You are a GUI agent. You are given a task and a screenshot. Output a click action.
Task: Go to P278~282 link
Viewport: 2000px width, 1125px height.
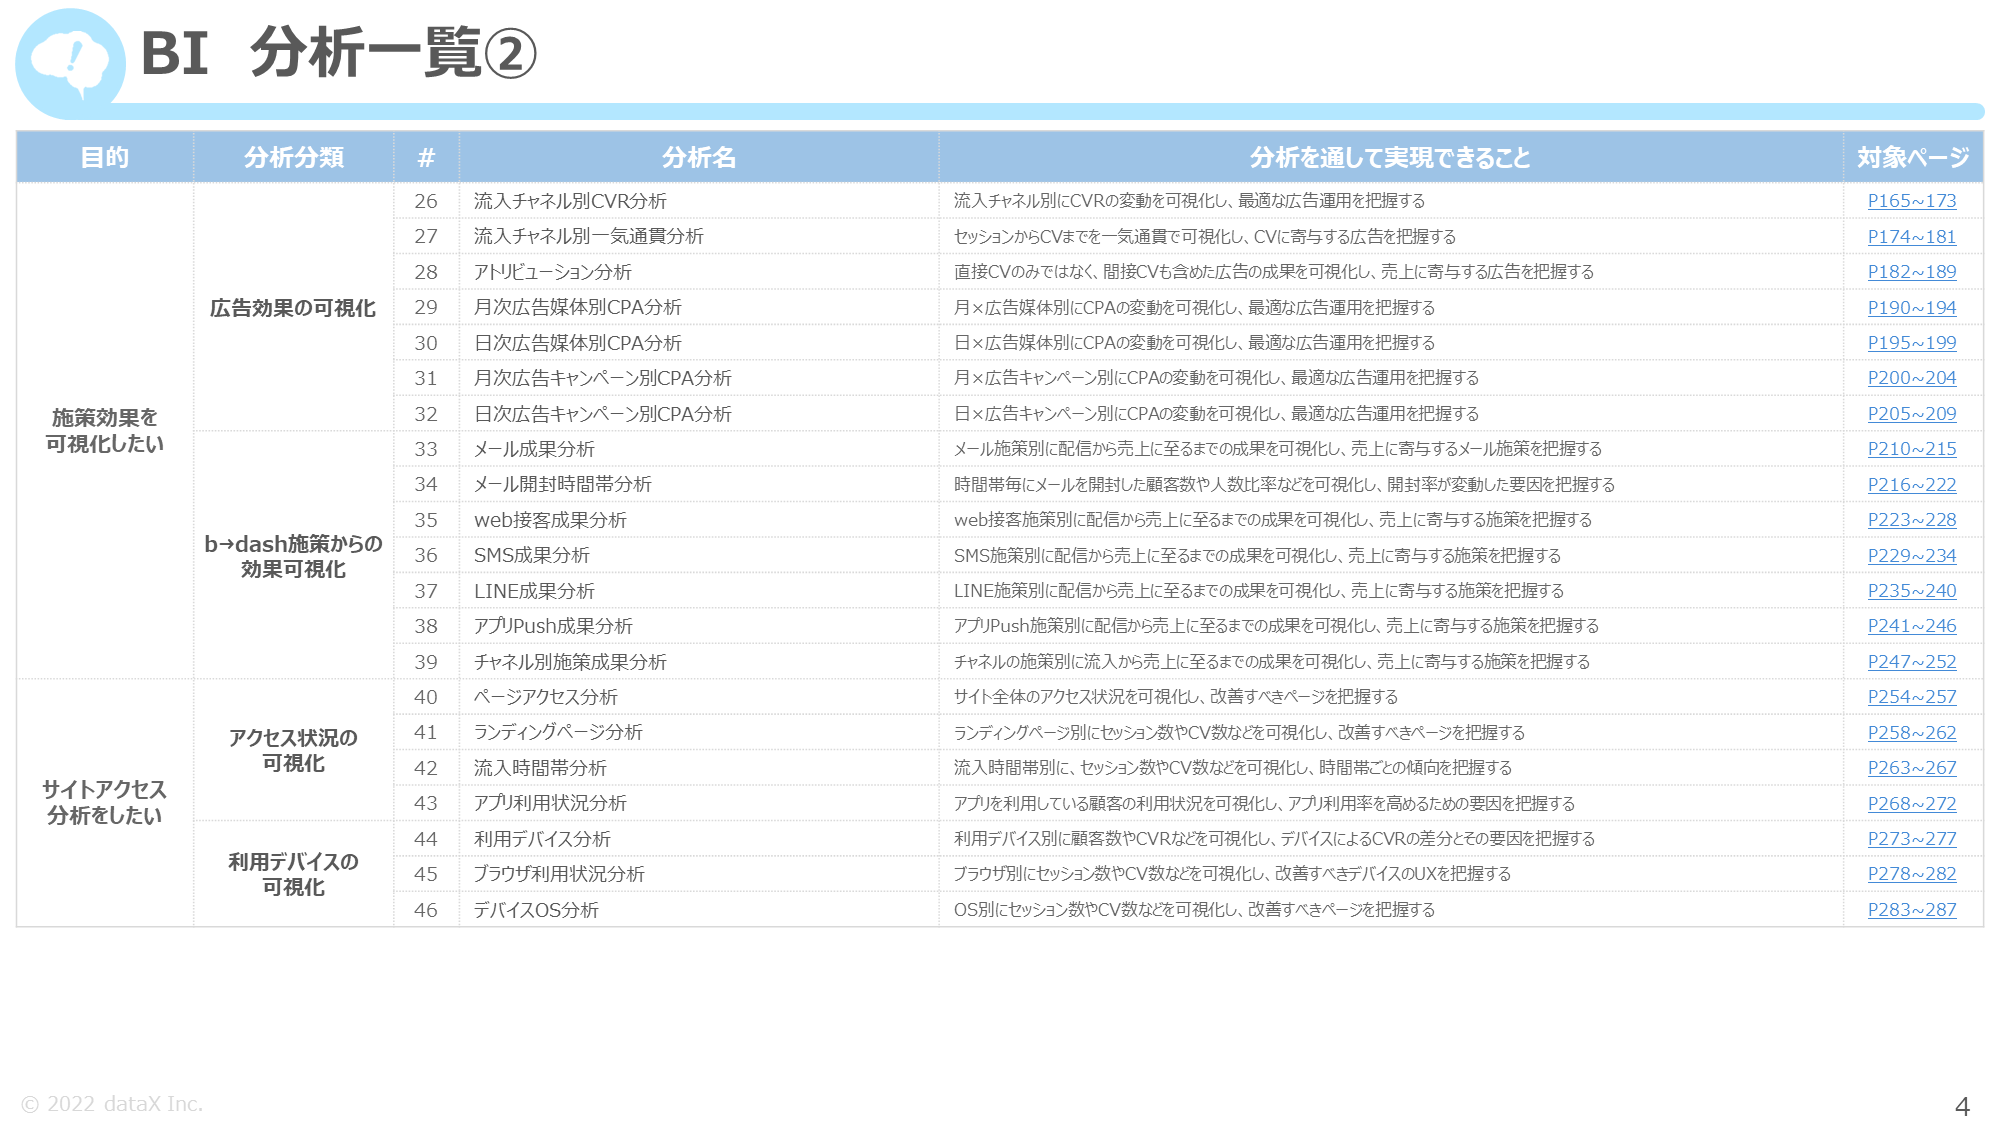(x=1911, y=874)
